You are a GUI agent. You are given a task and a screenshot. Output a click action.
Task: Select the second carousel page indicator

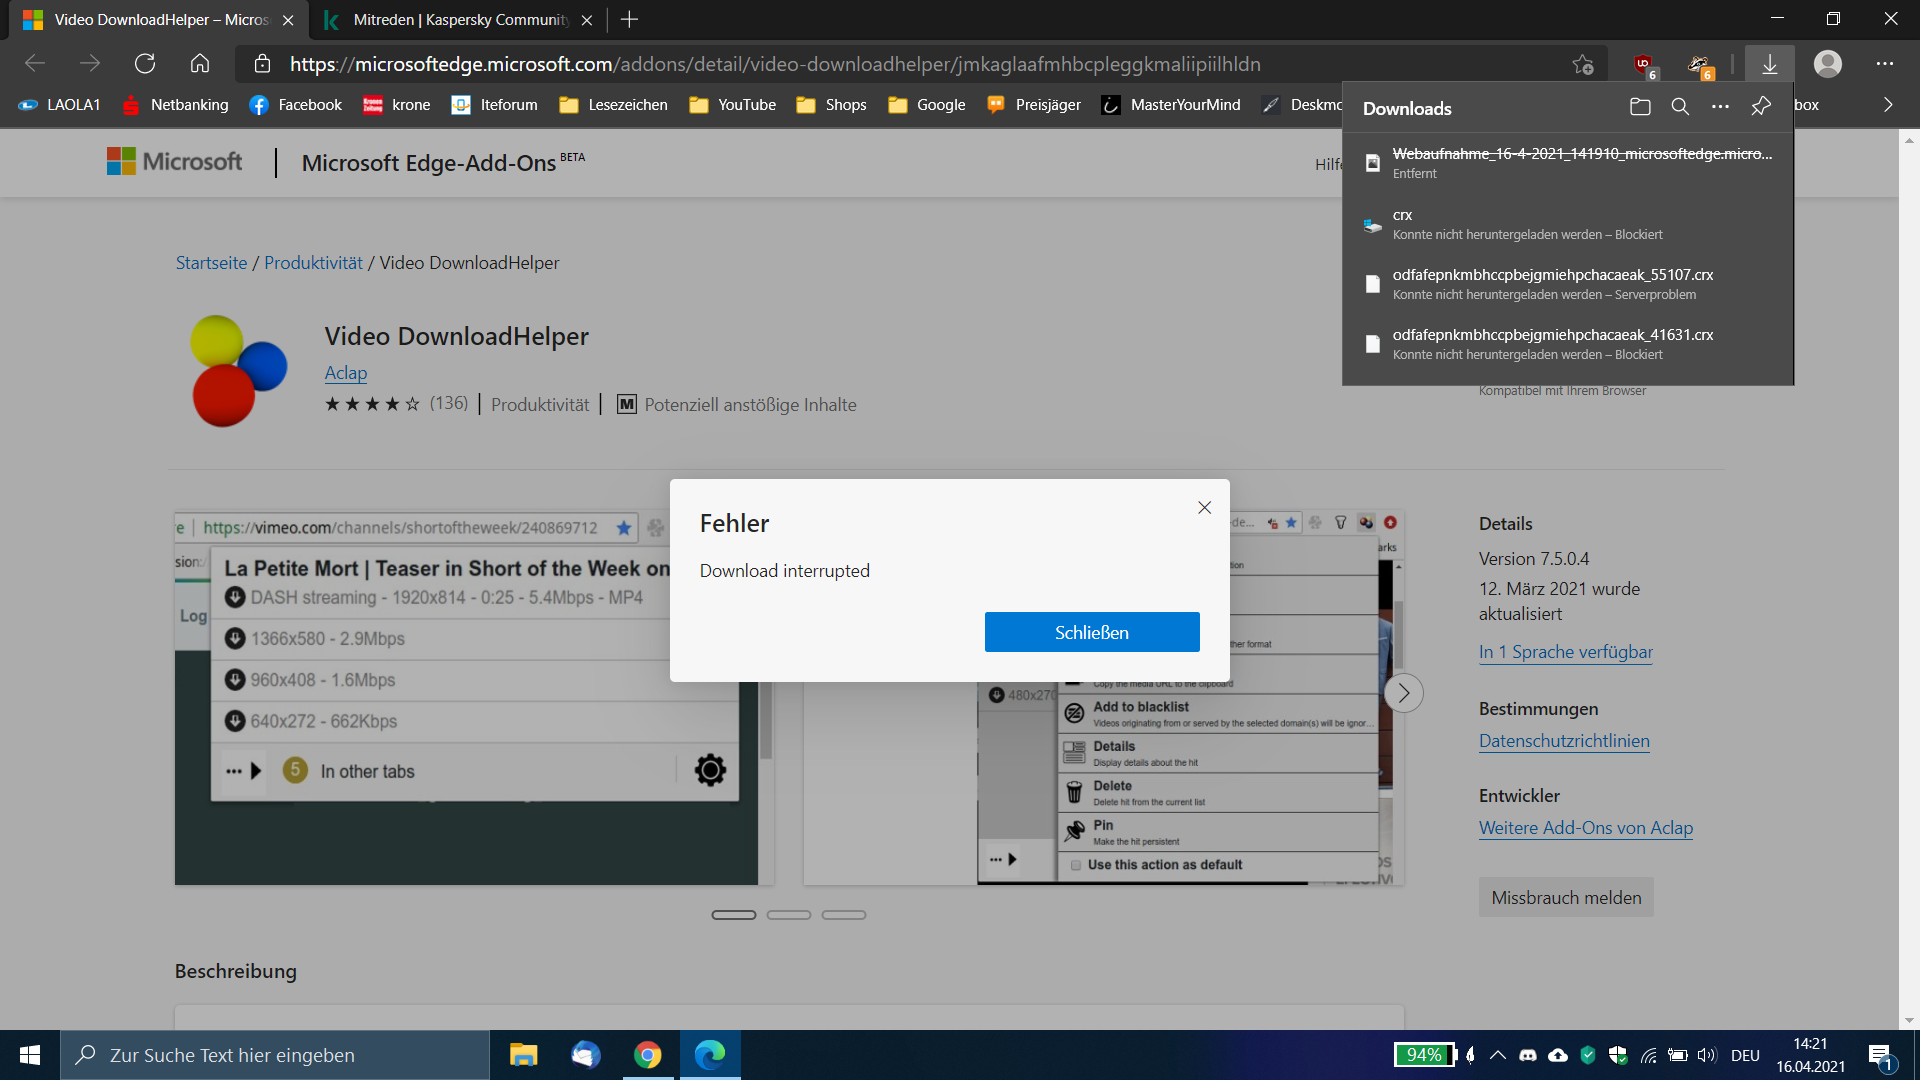point(788,915)
